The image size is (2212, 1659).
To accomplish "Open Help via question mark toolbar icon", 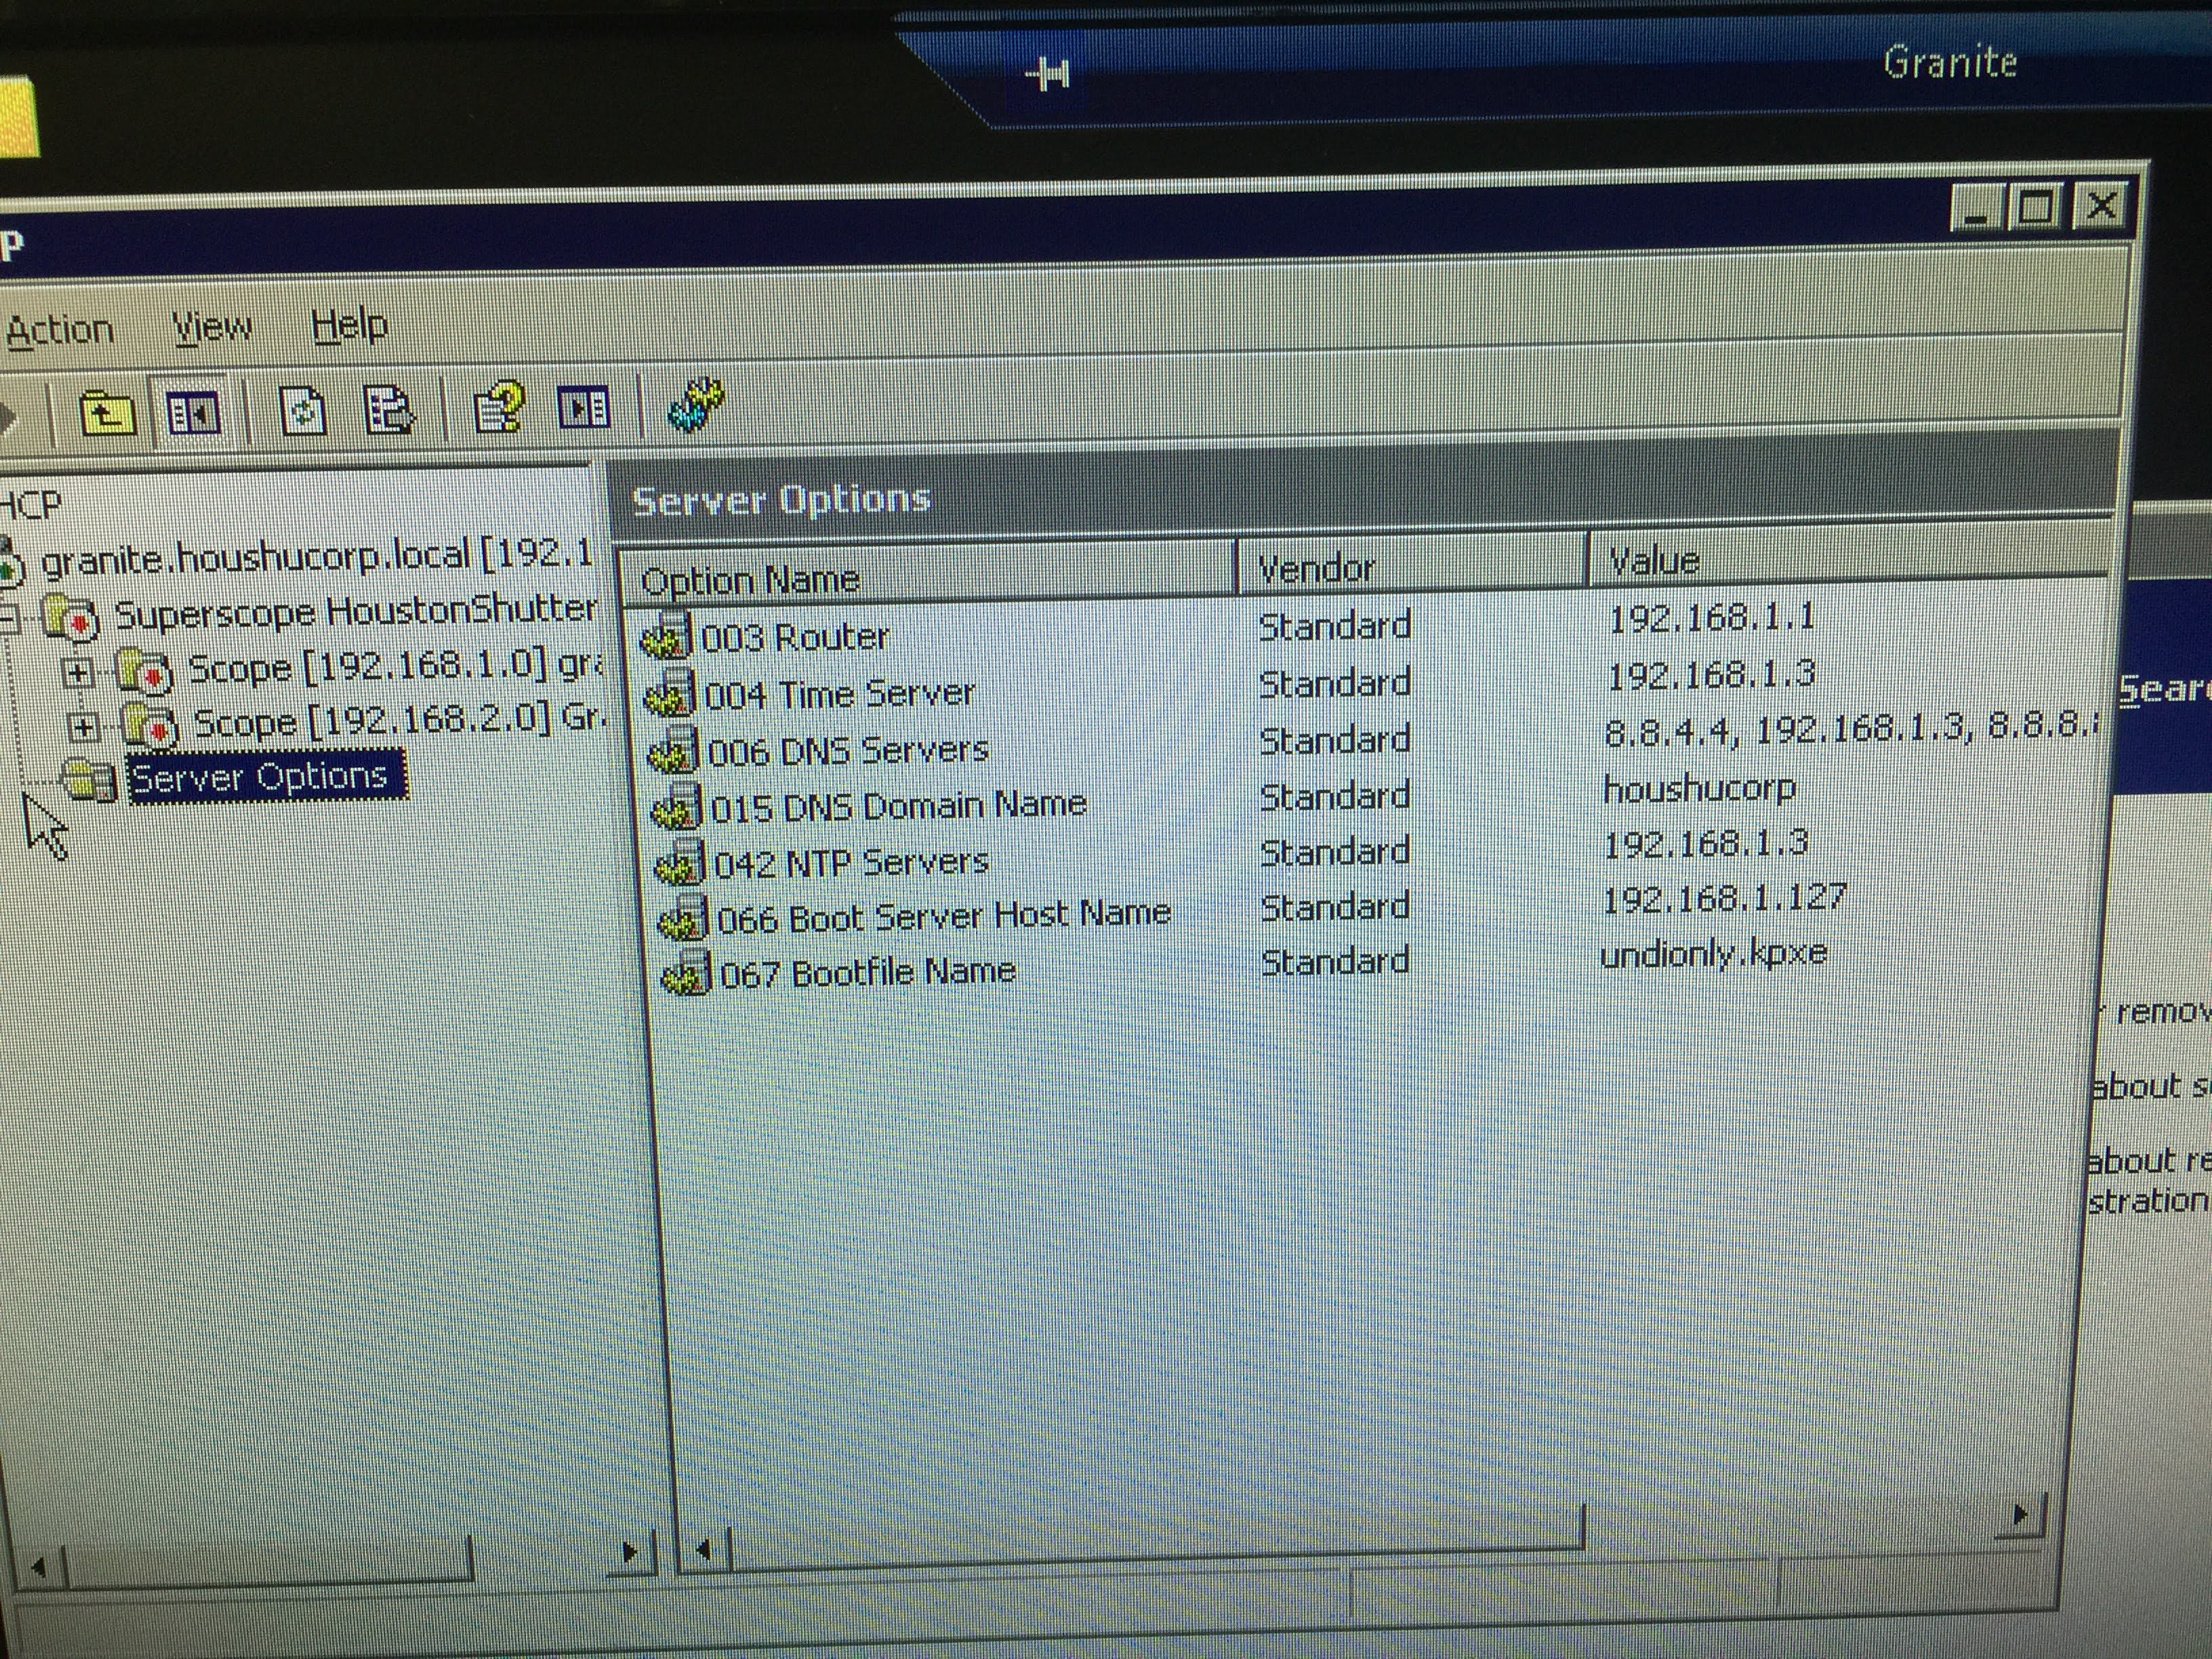I will click(499, 407).
